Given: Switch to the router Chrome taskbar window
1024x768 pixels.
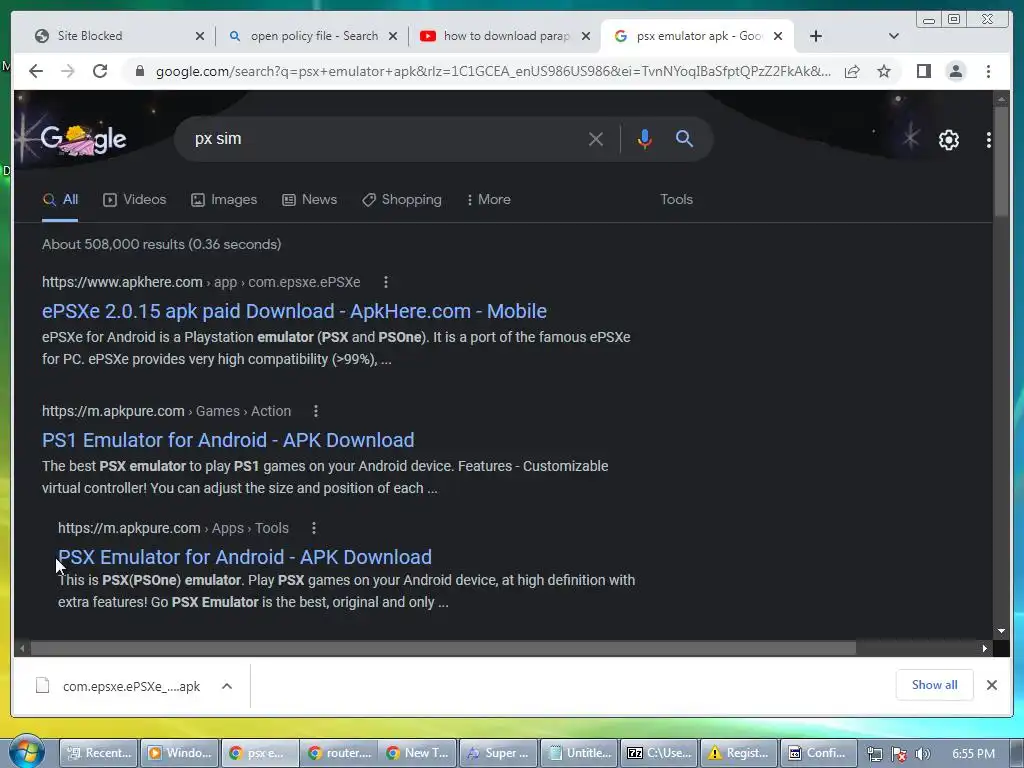Looking at the screenshot, I should coord(340,753).
